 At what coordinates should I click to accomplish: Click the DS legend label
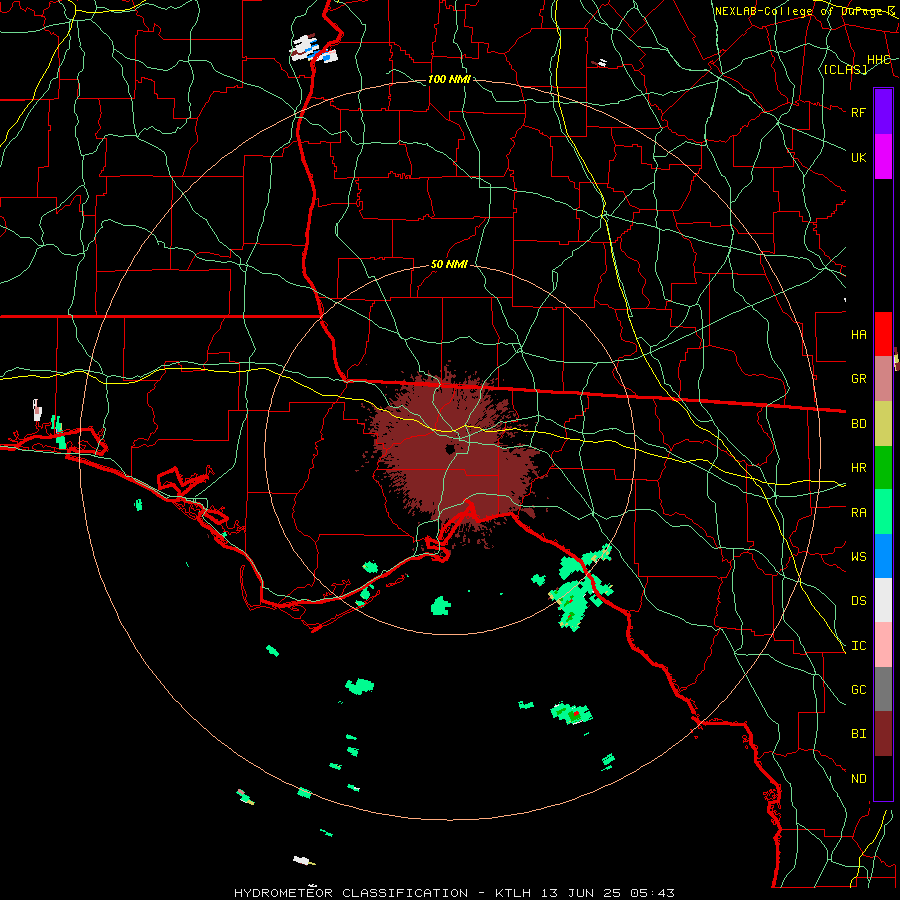(858, 601)
